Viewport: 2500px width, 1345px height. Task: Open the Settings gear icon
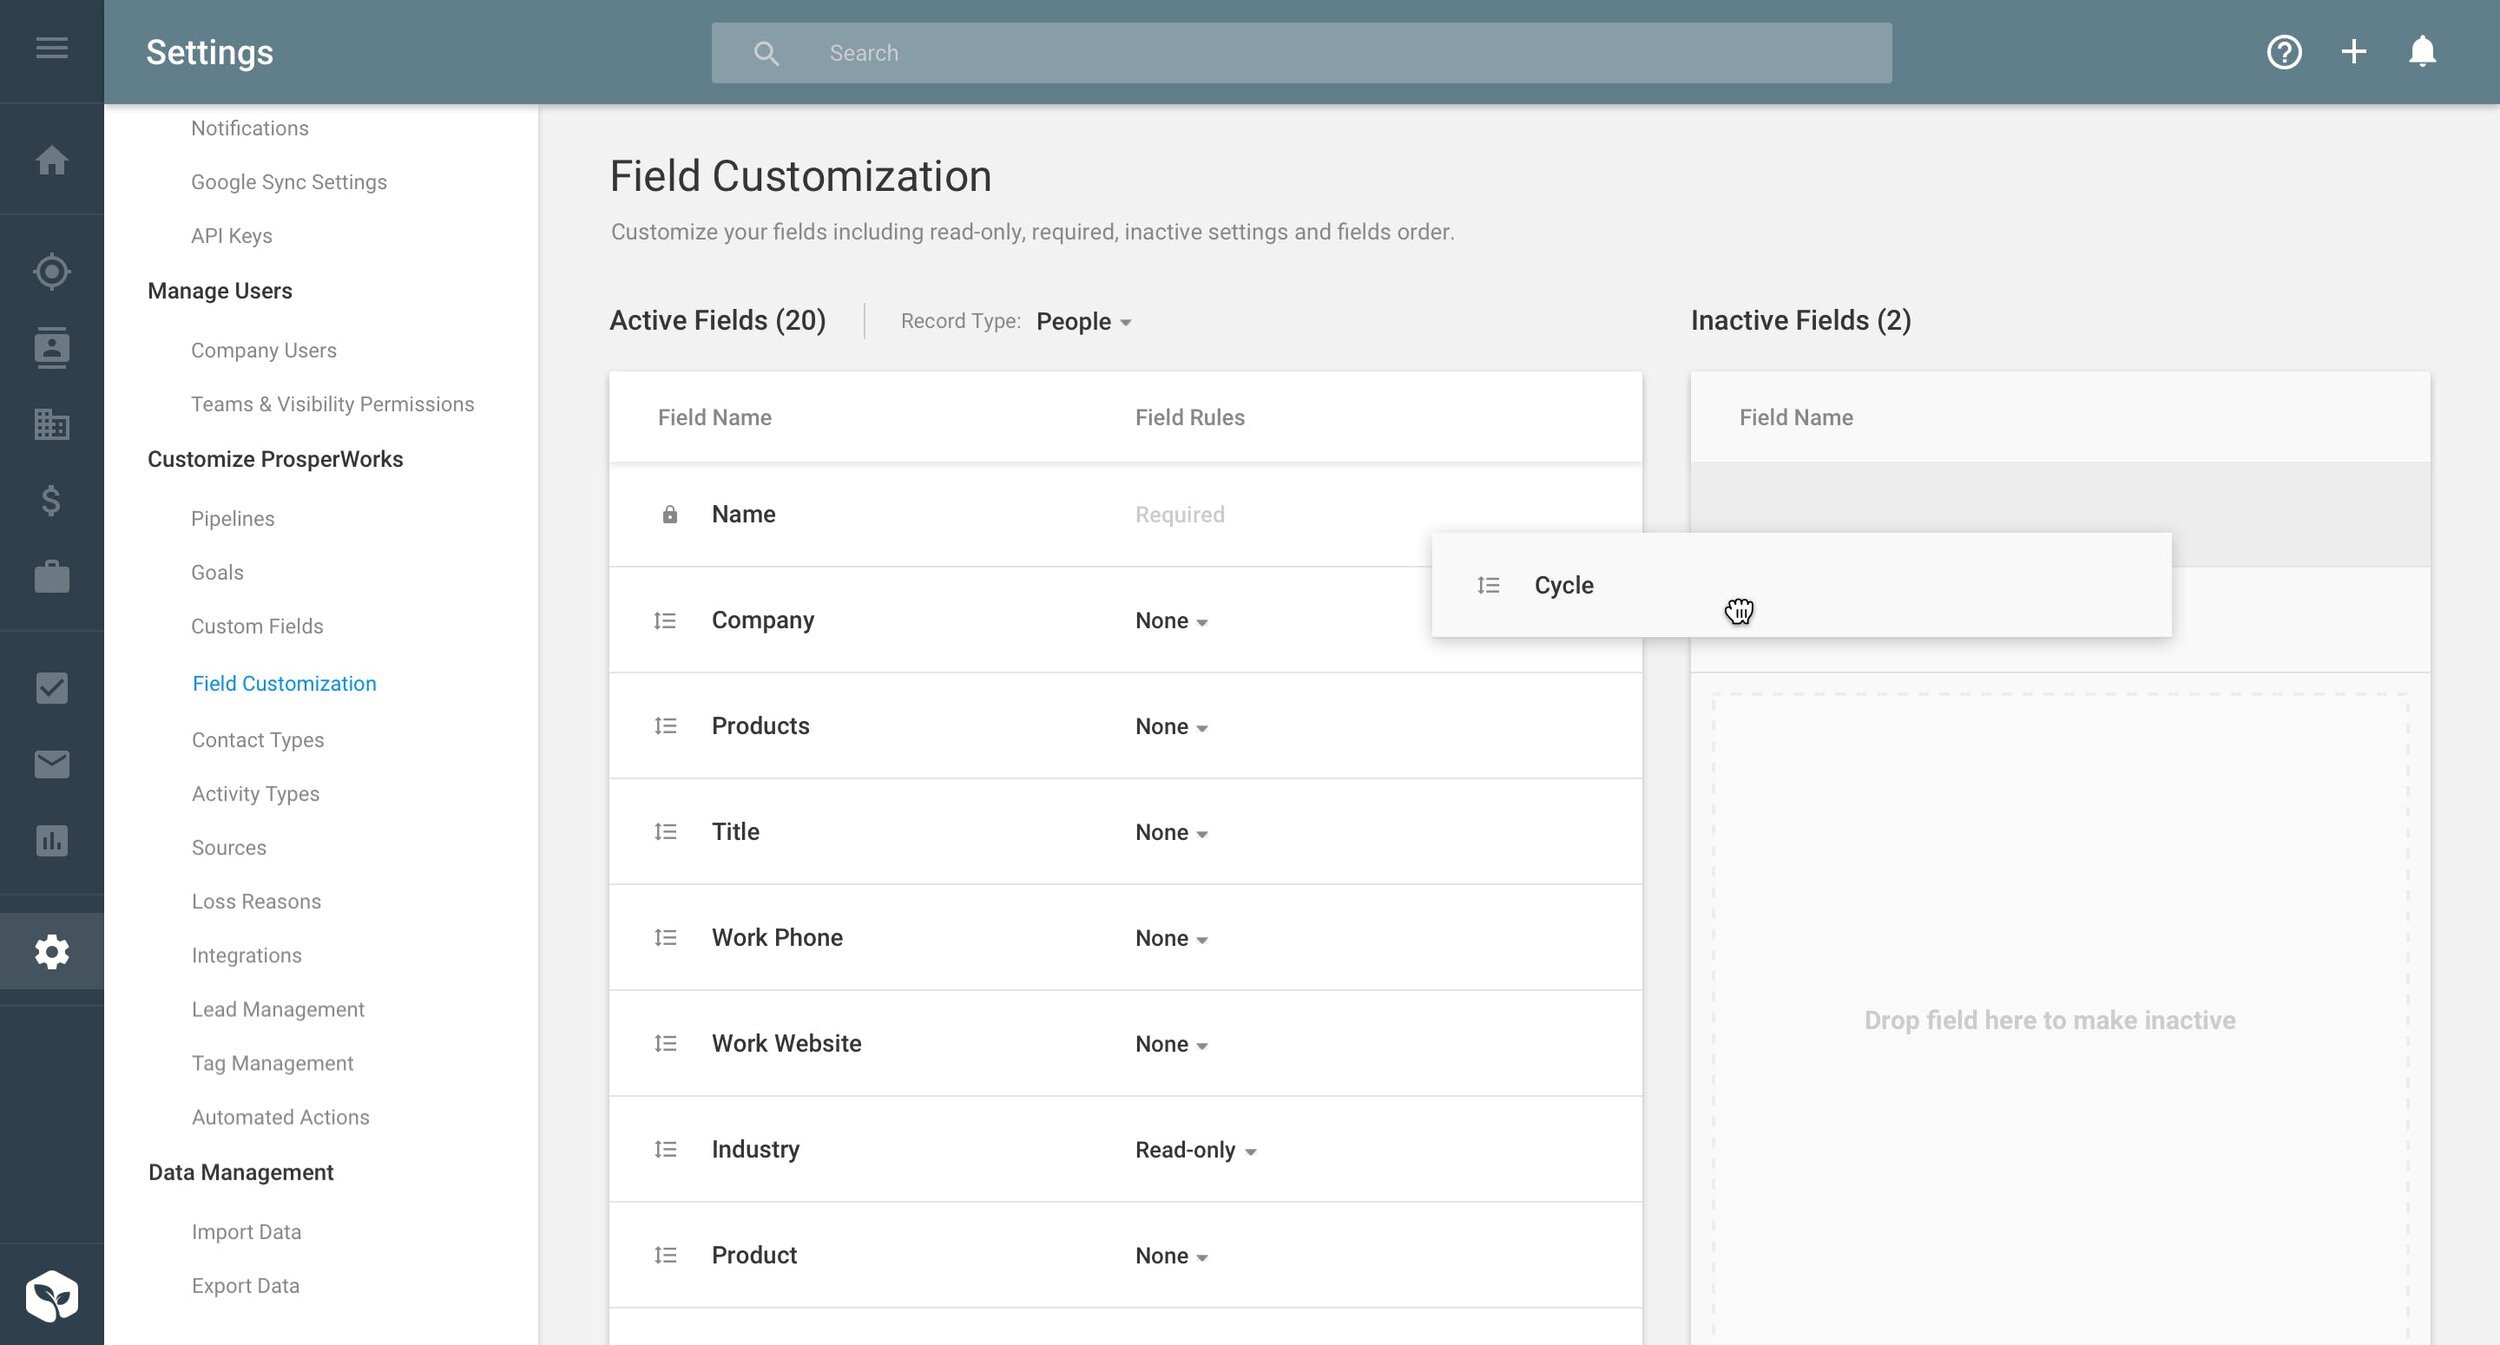coord(52,952)
